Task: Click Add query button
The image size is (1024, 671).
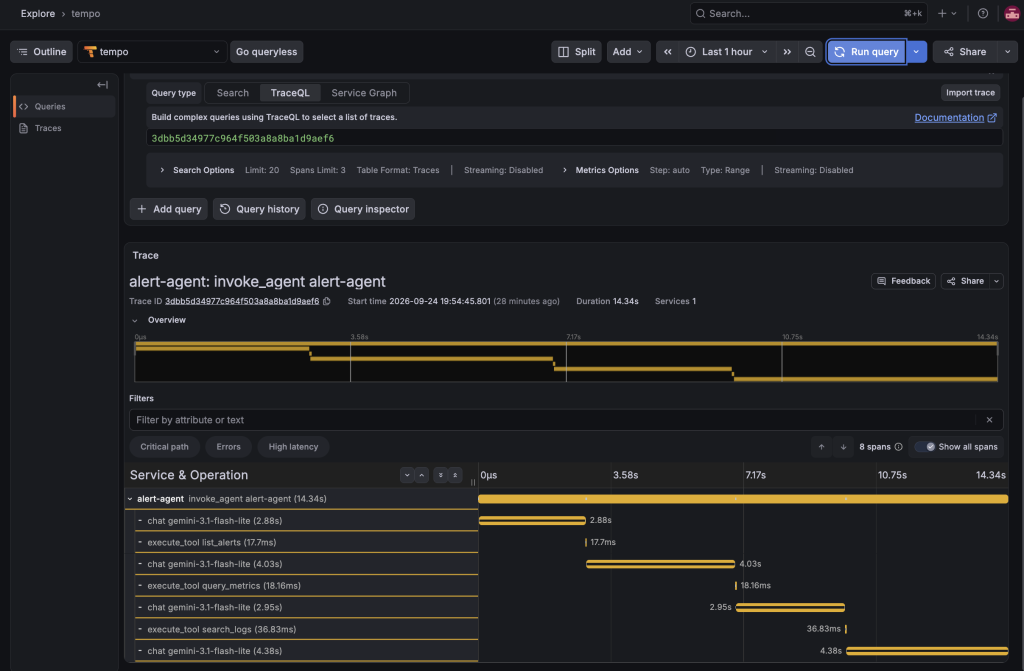Action: point(169,209)
